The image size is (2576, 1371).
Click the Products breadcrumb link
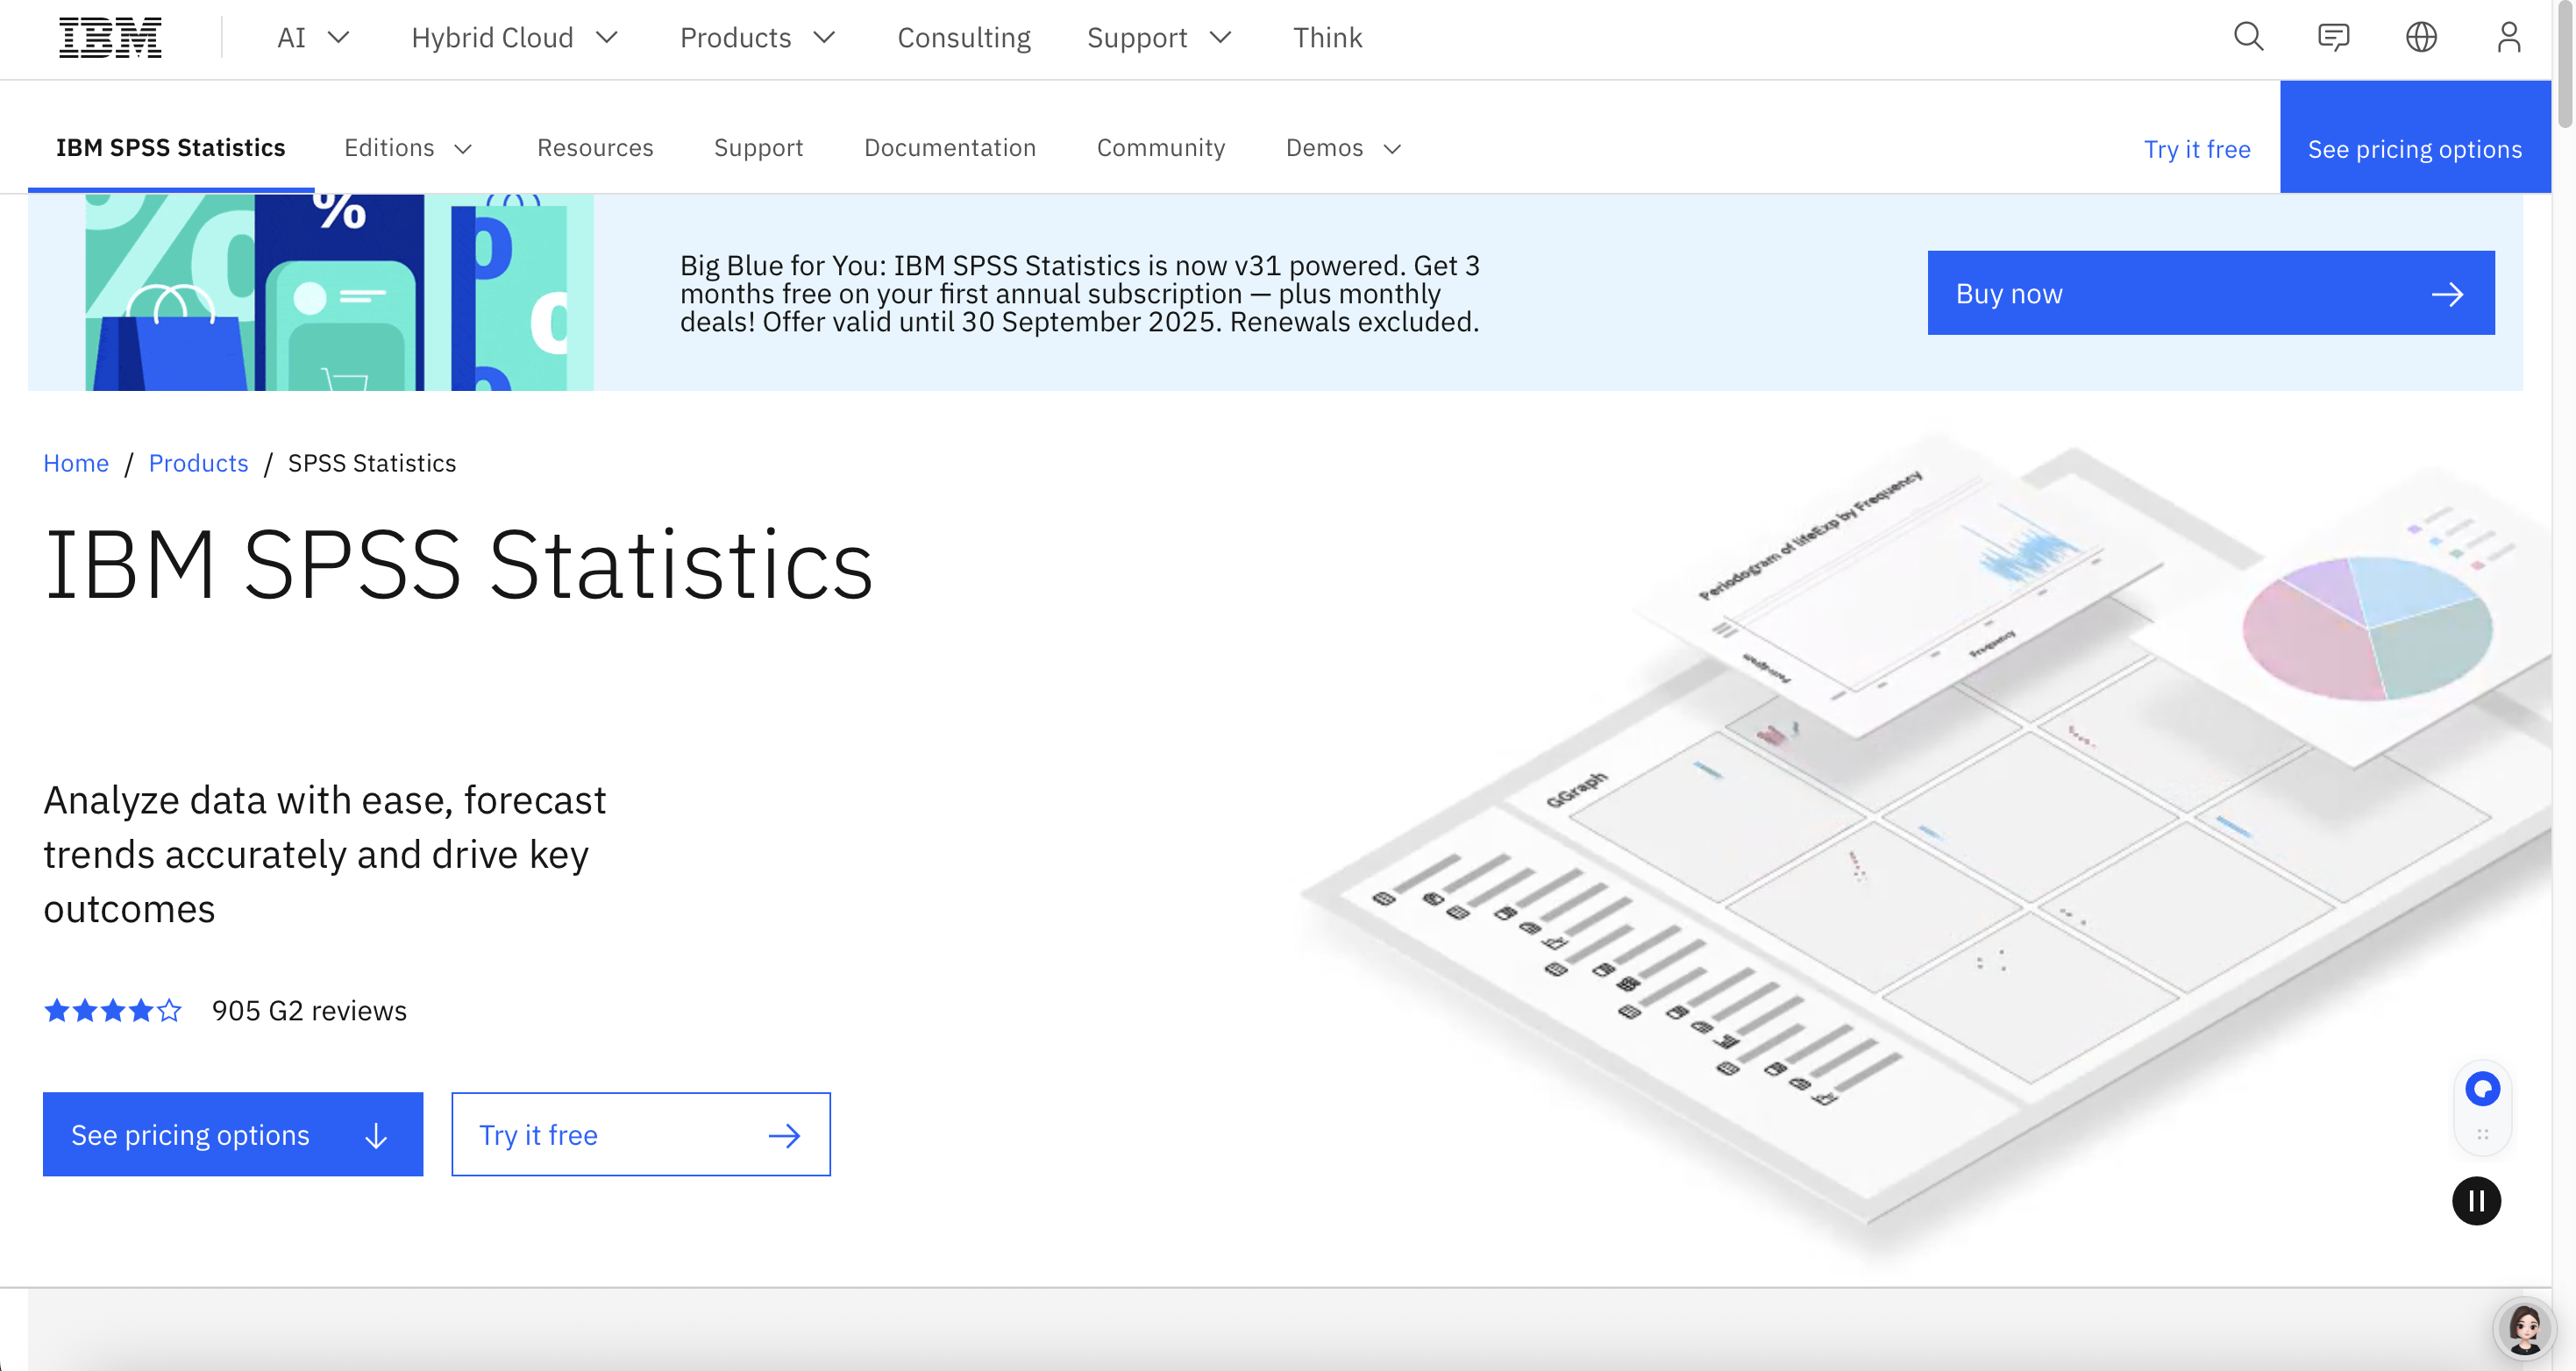coord(198,463)
